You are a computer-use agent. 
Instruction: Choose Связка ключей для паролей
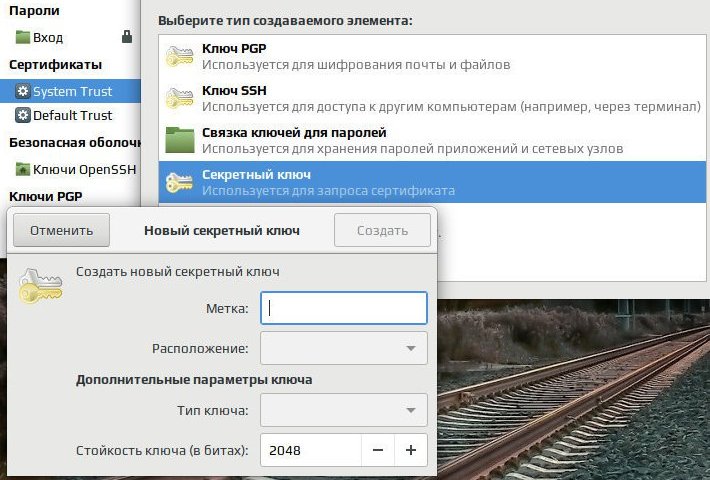[432, 140]
